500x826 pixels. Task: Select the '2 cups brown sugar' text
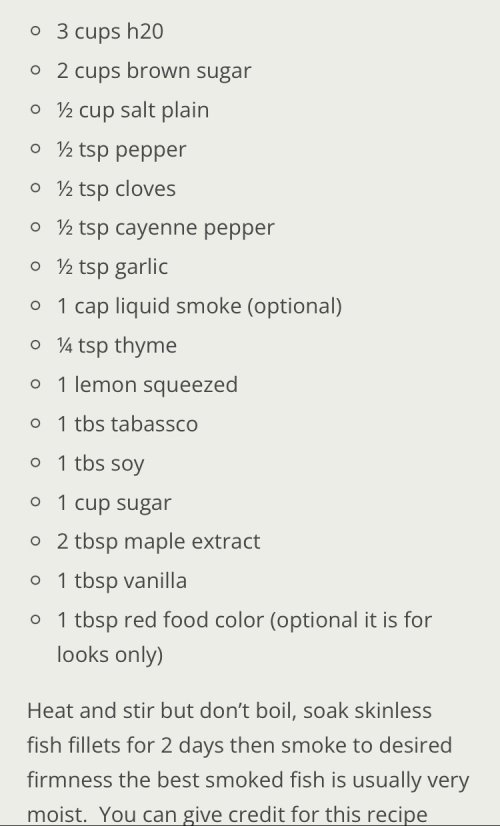pyautogui.click(x=154, y=71)
